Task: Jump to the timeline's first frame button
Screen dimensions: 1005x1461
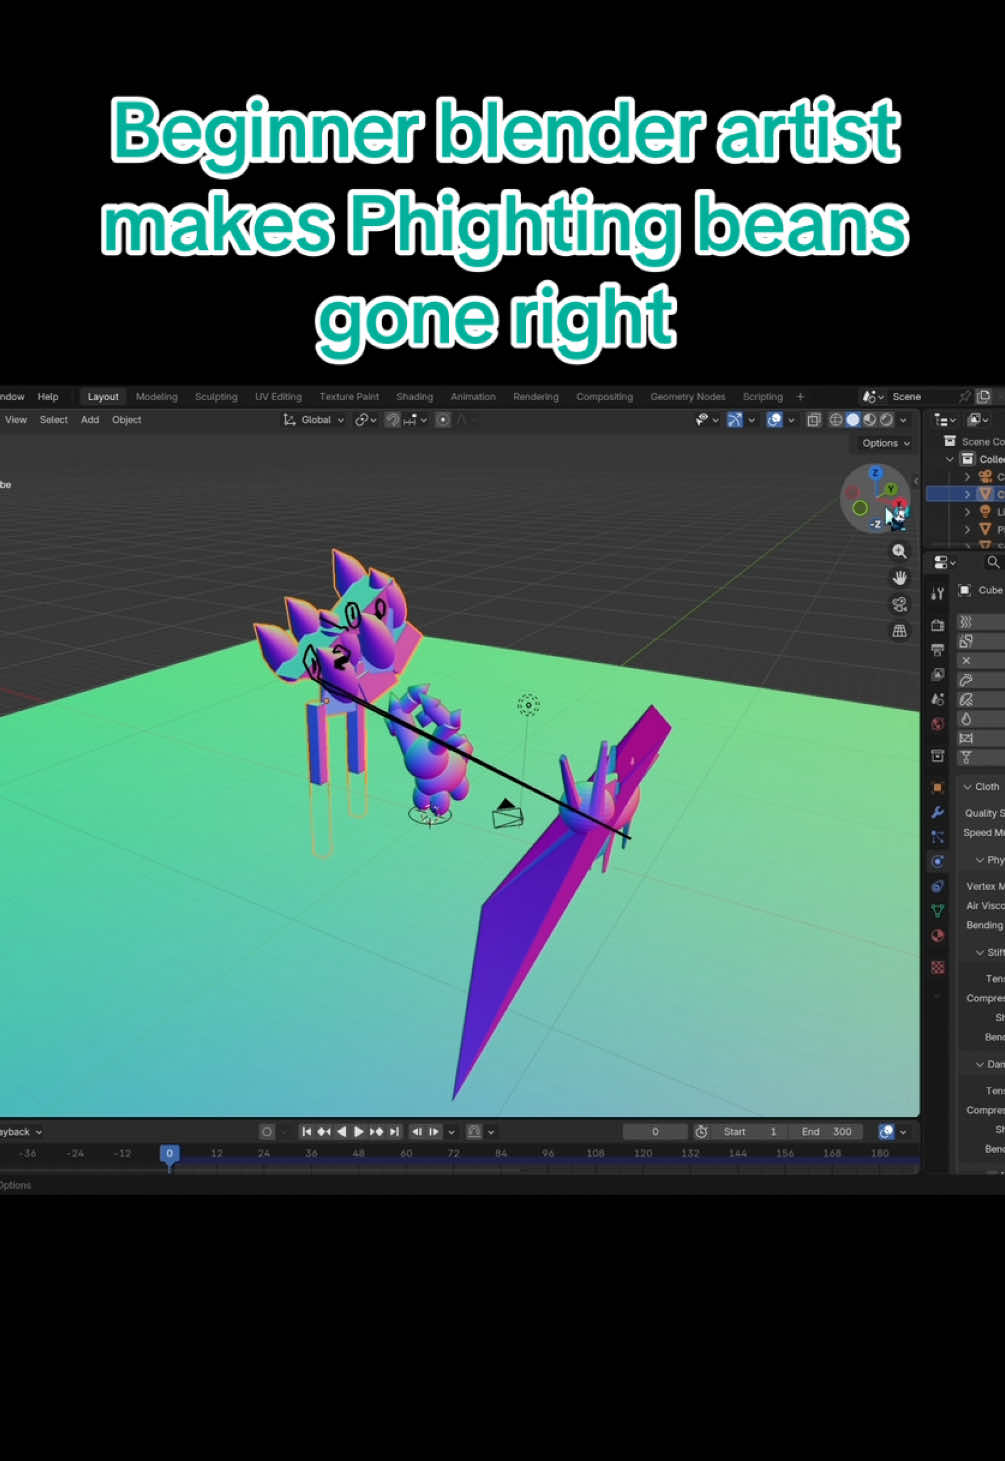Action: [x=306, y=1132]
